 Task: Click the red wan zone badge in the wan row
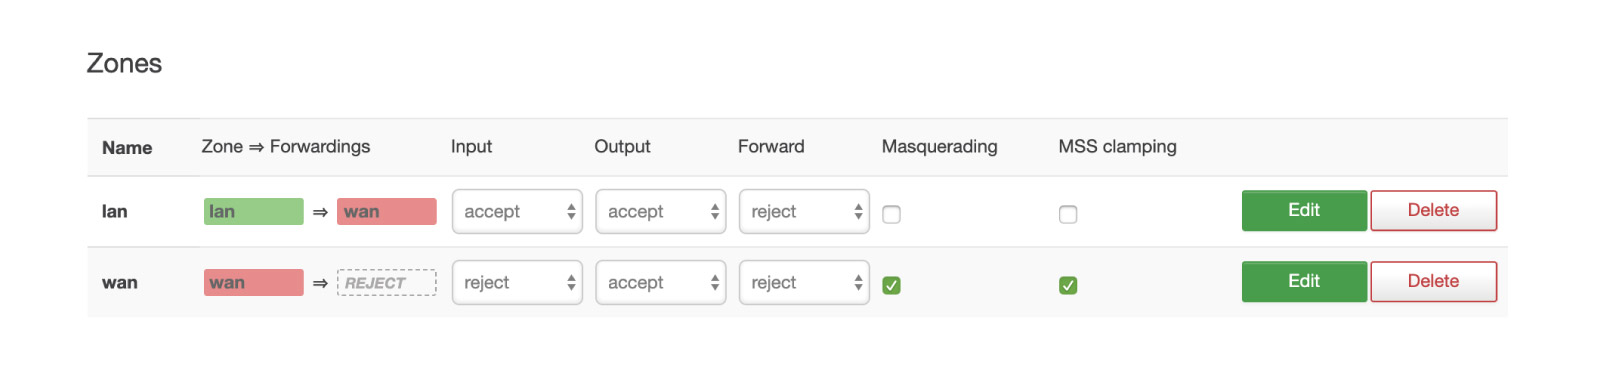[x=254, y=282]
